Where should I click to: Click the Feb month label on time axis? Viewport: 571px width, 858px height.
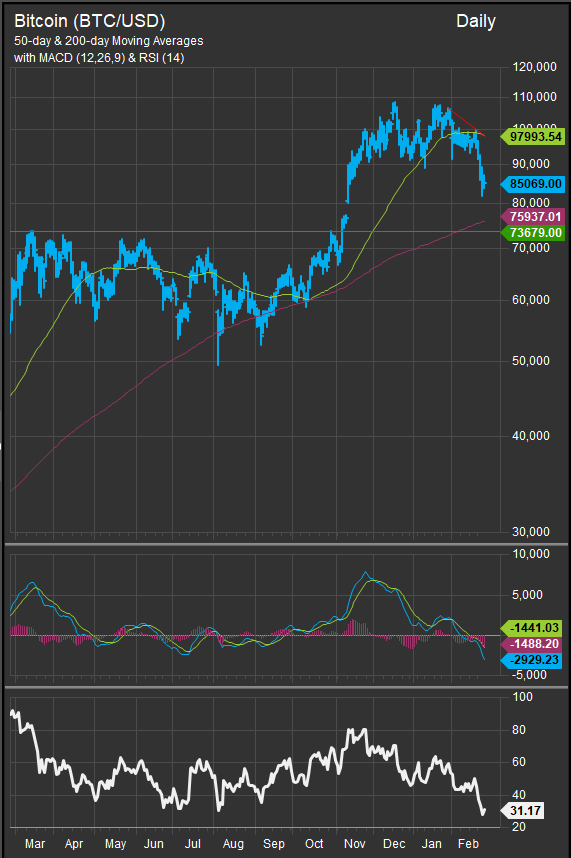point(468,844)
